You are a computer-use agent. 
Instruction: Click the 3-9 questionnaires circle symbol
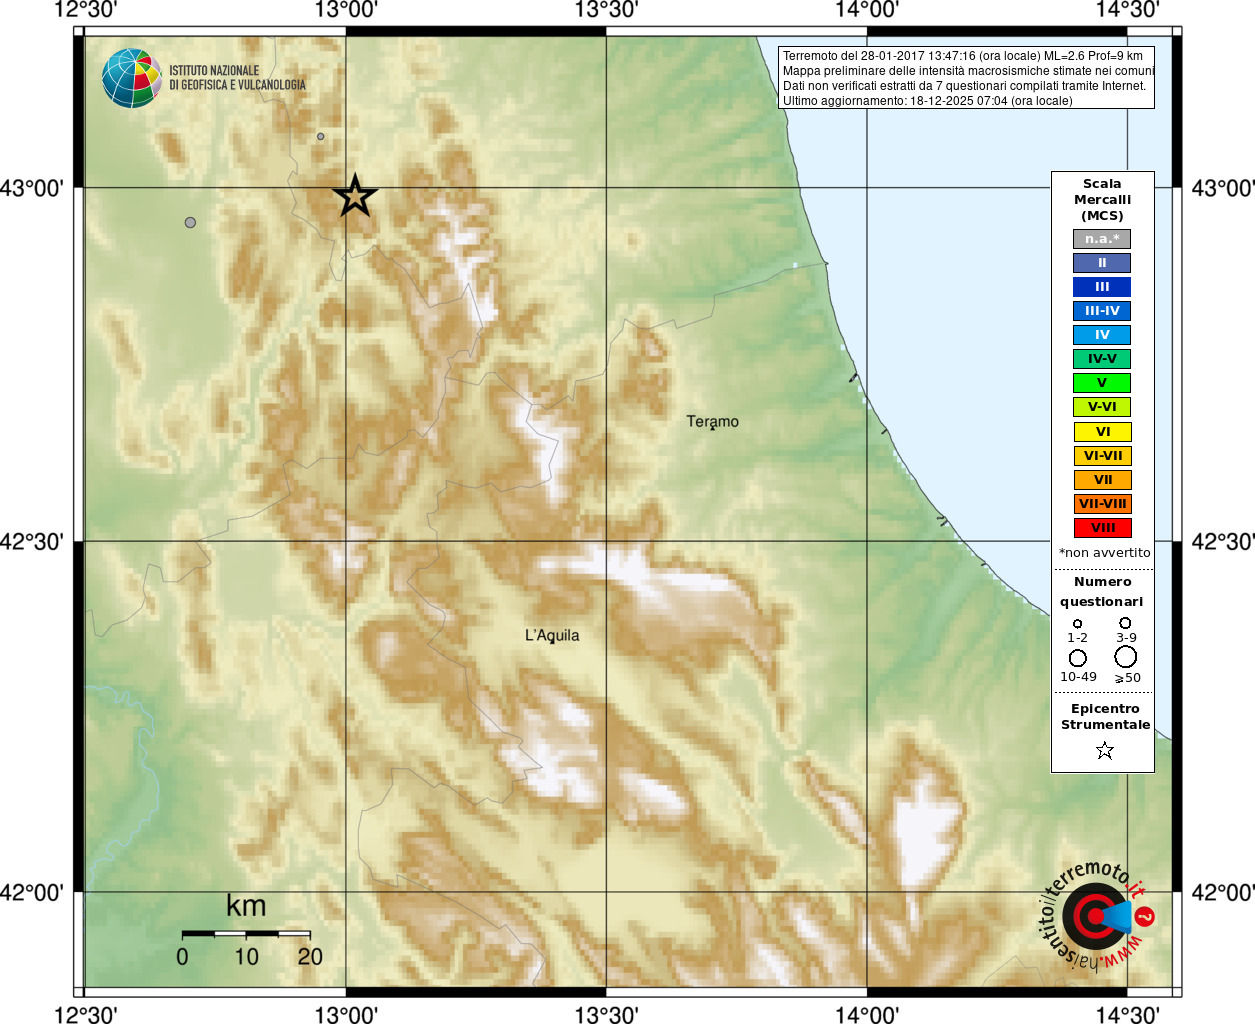point(1125,622)
